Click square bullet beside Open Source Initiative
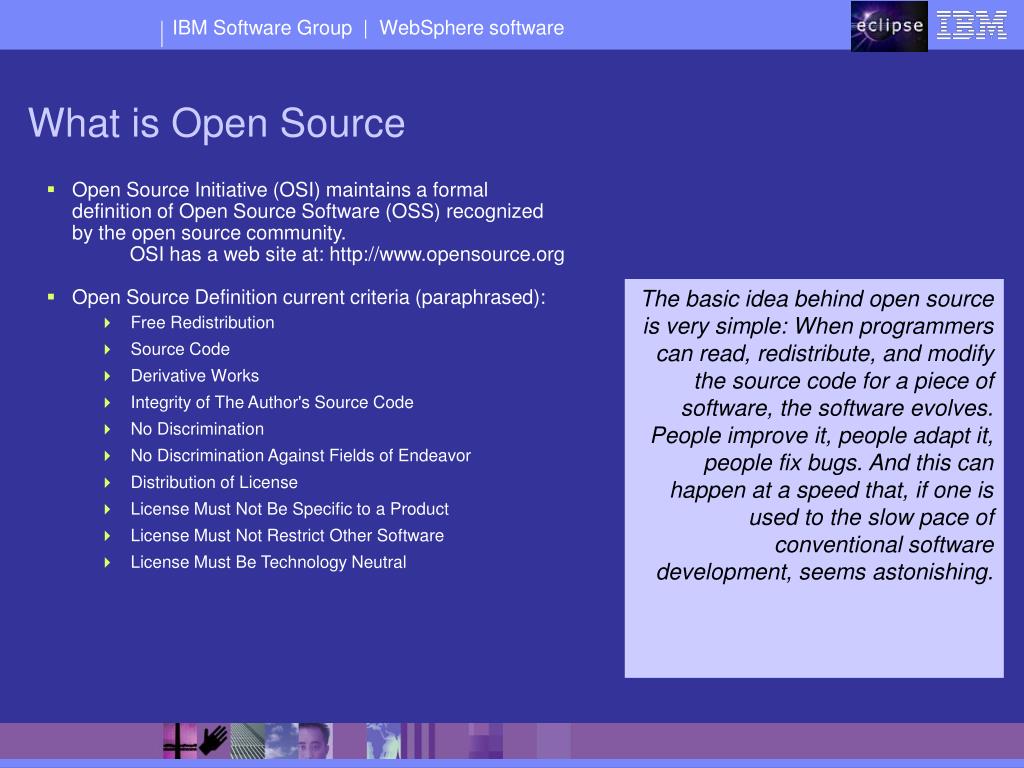 tap(51, 189)
